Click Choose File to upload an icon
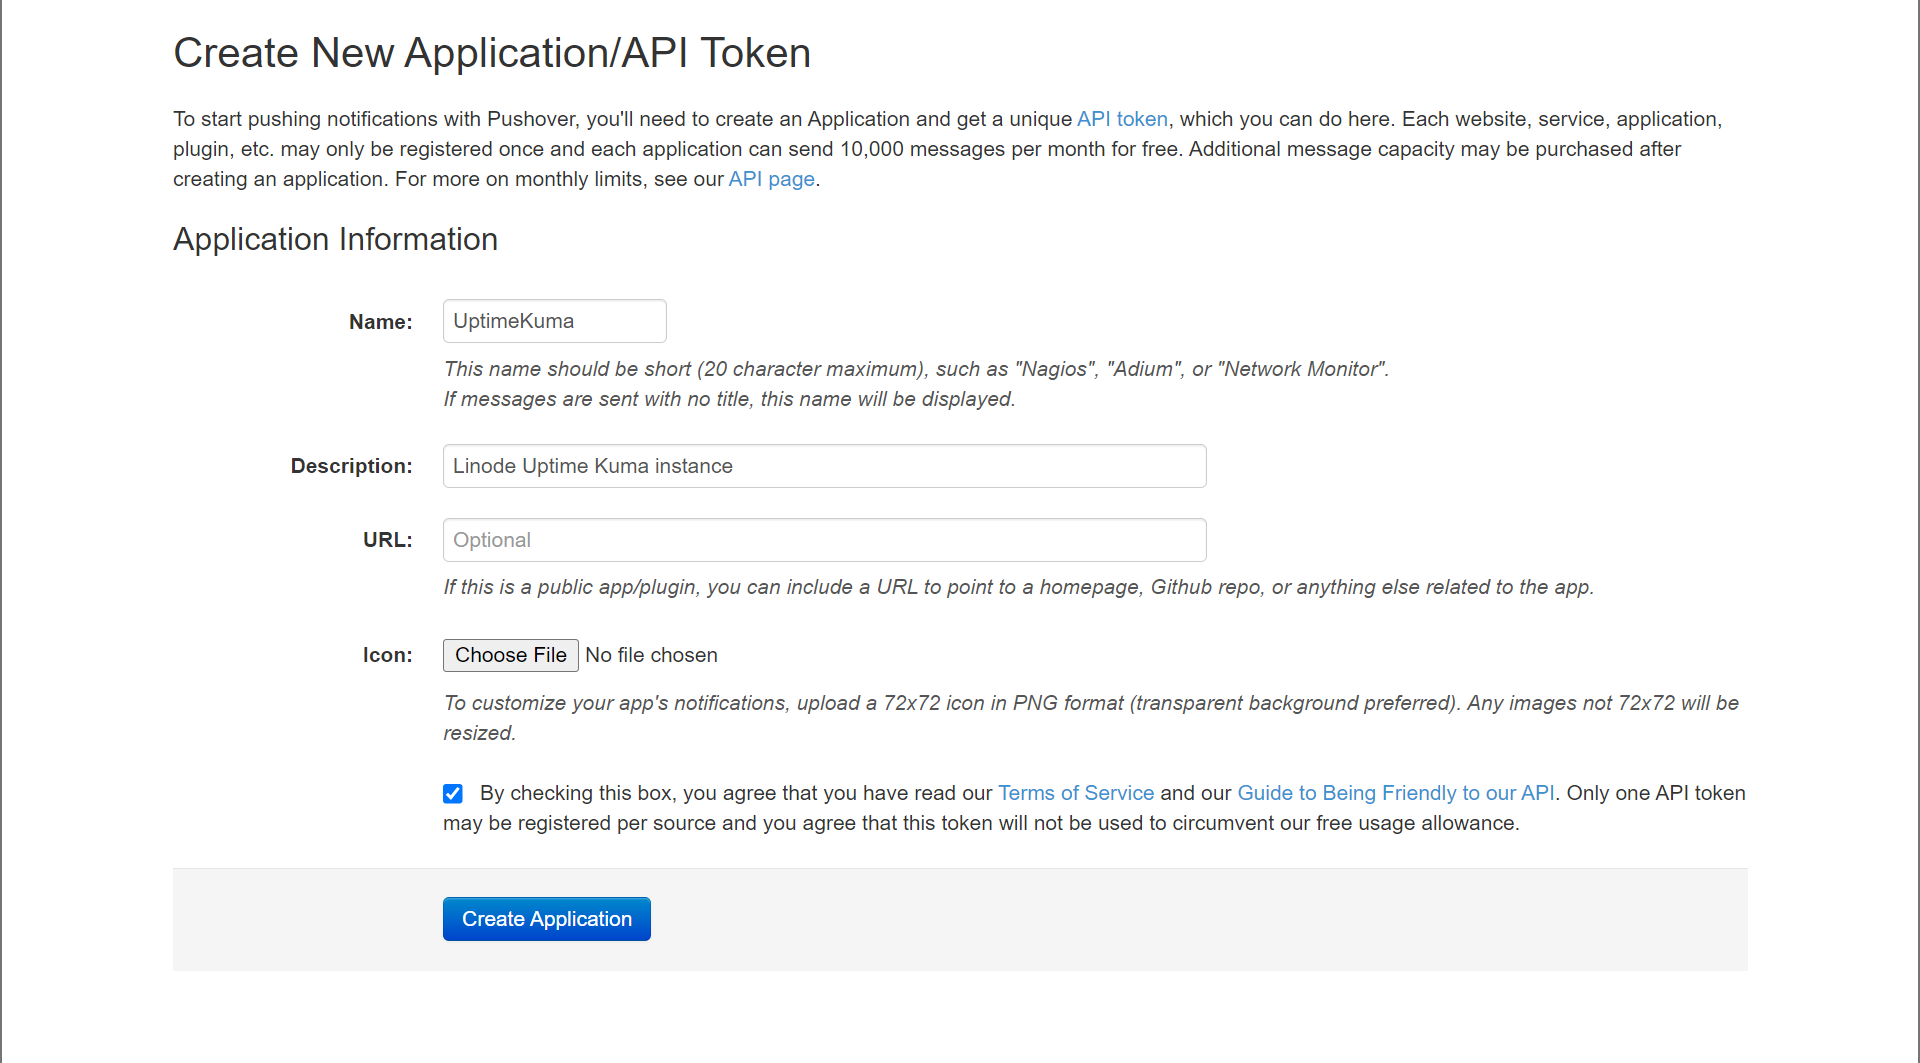The image size is (1920, 1063). point(510,655)
